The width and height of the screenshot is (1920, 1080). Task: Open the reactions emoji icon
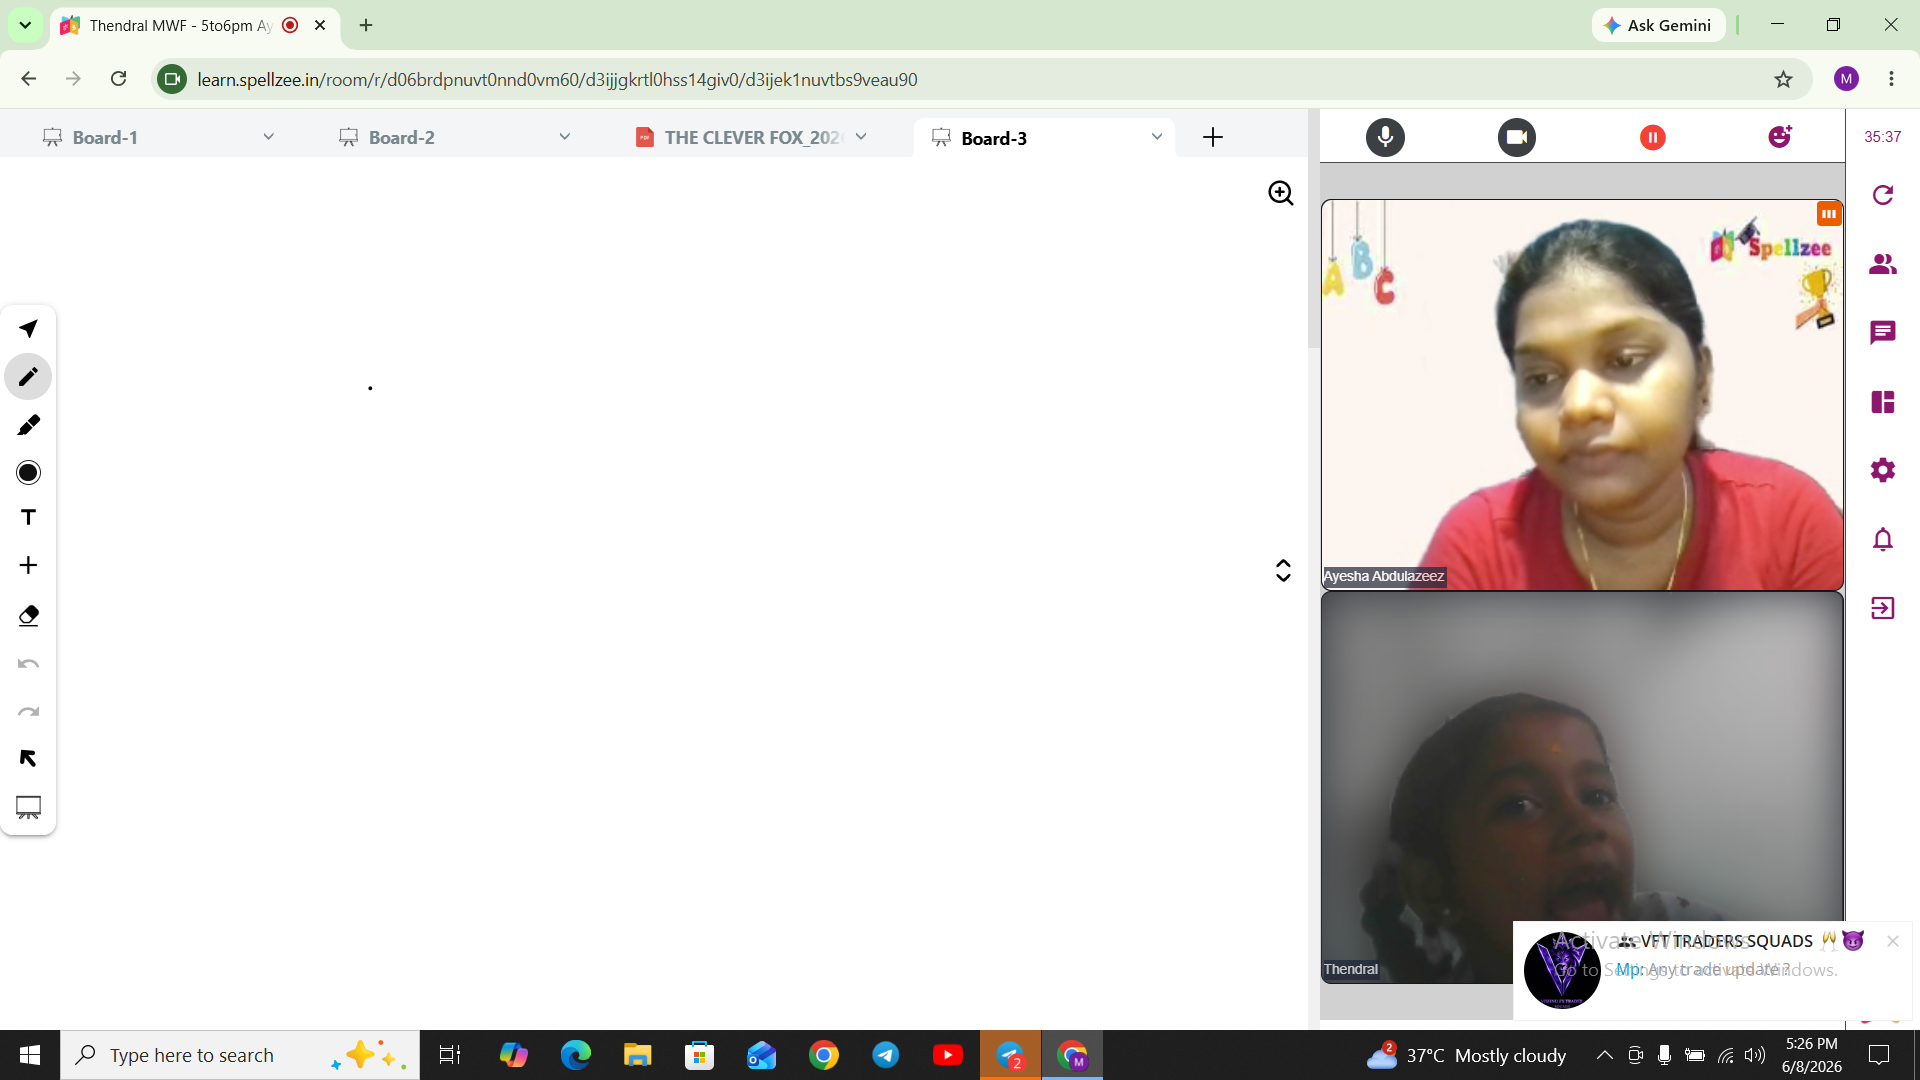click(1780, 137)
